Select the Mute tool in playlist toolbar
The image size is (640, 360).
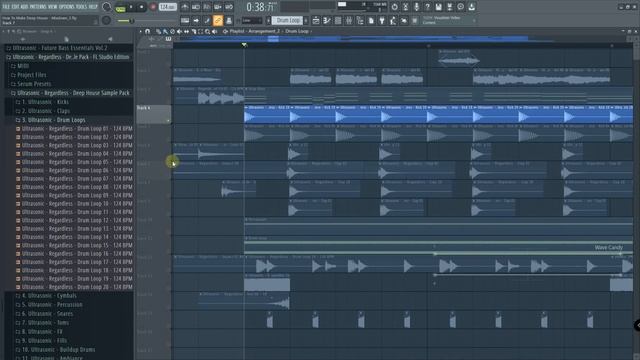tap(179, 31)
